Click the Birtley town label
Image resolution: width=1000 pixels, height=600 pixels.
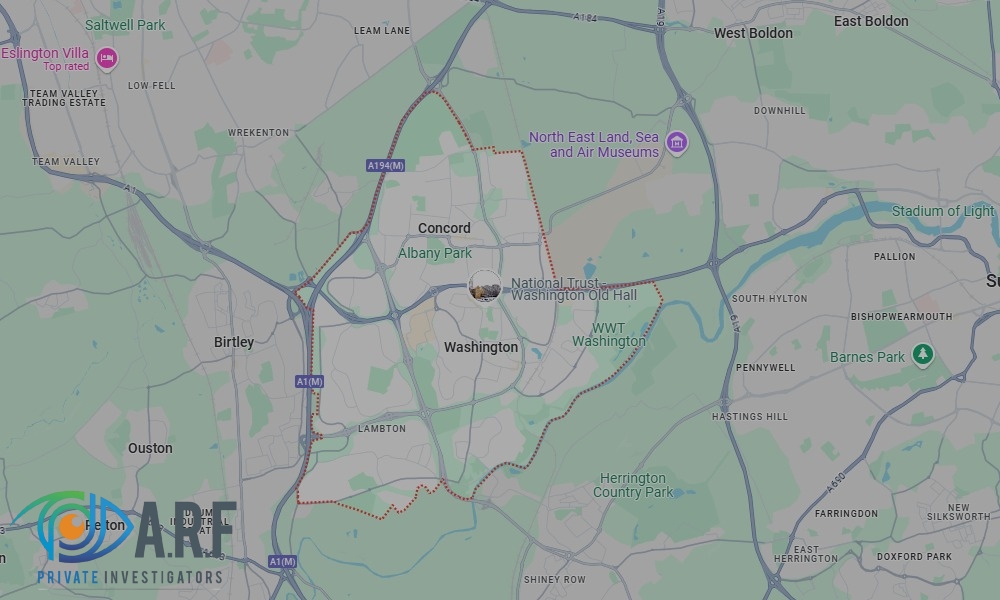(x=233, y=342)
